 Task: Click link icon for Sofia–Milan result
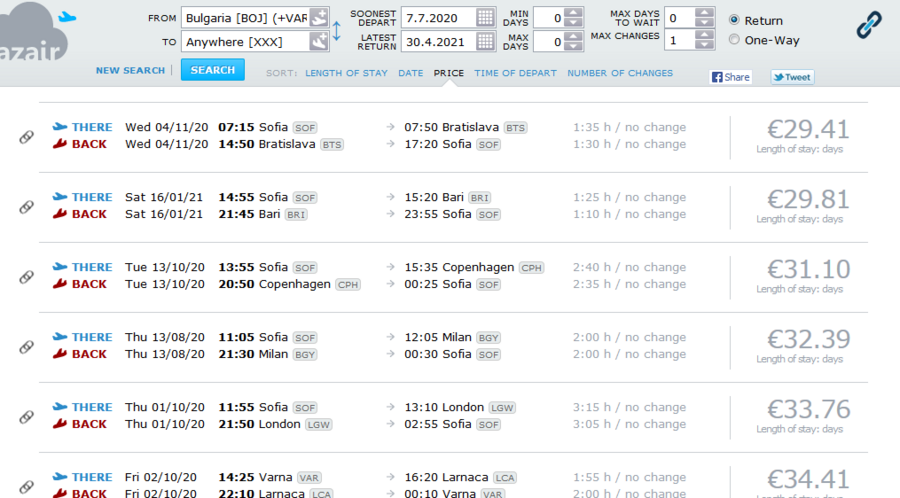[26, 347]
